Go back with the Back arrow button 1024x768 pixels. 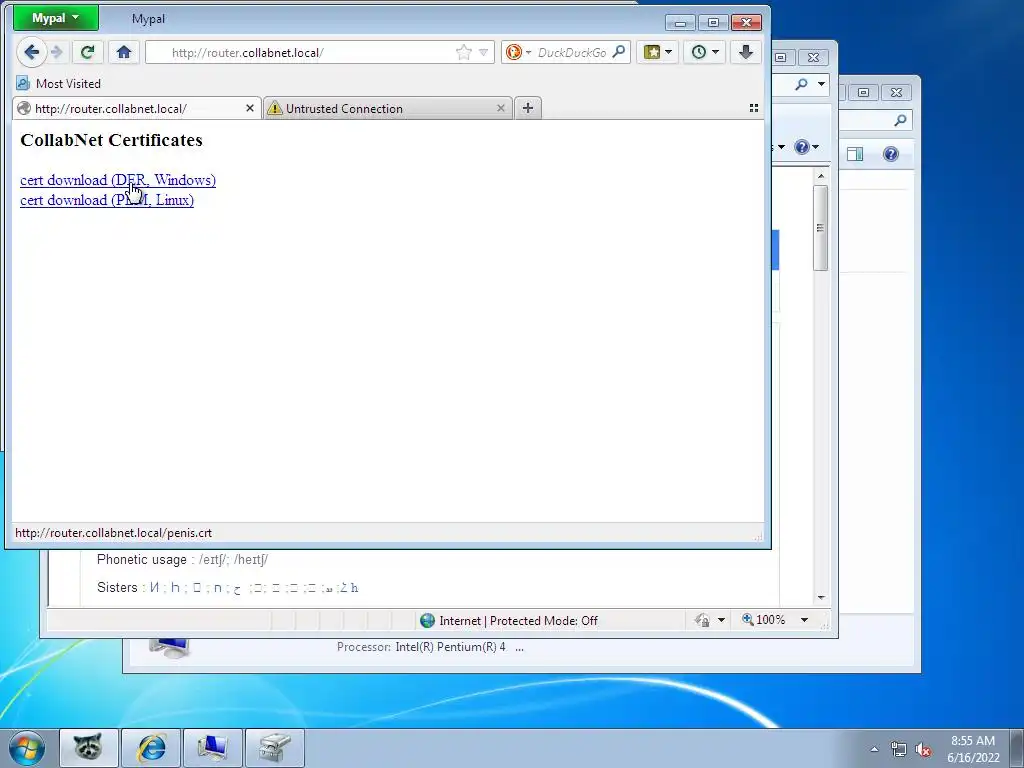(31, 52)
